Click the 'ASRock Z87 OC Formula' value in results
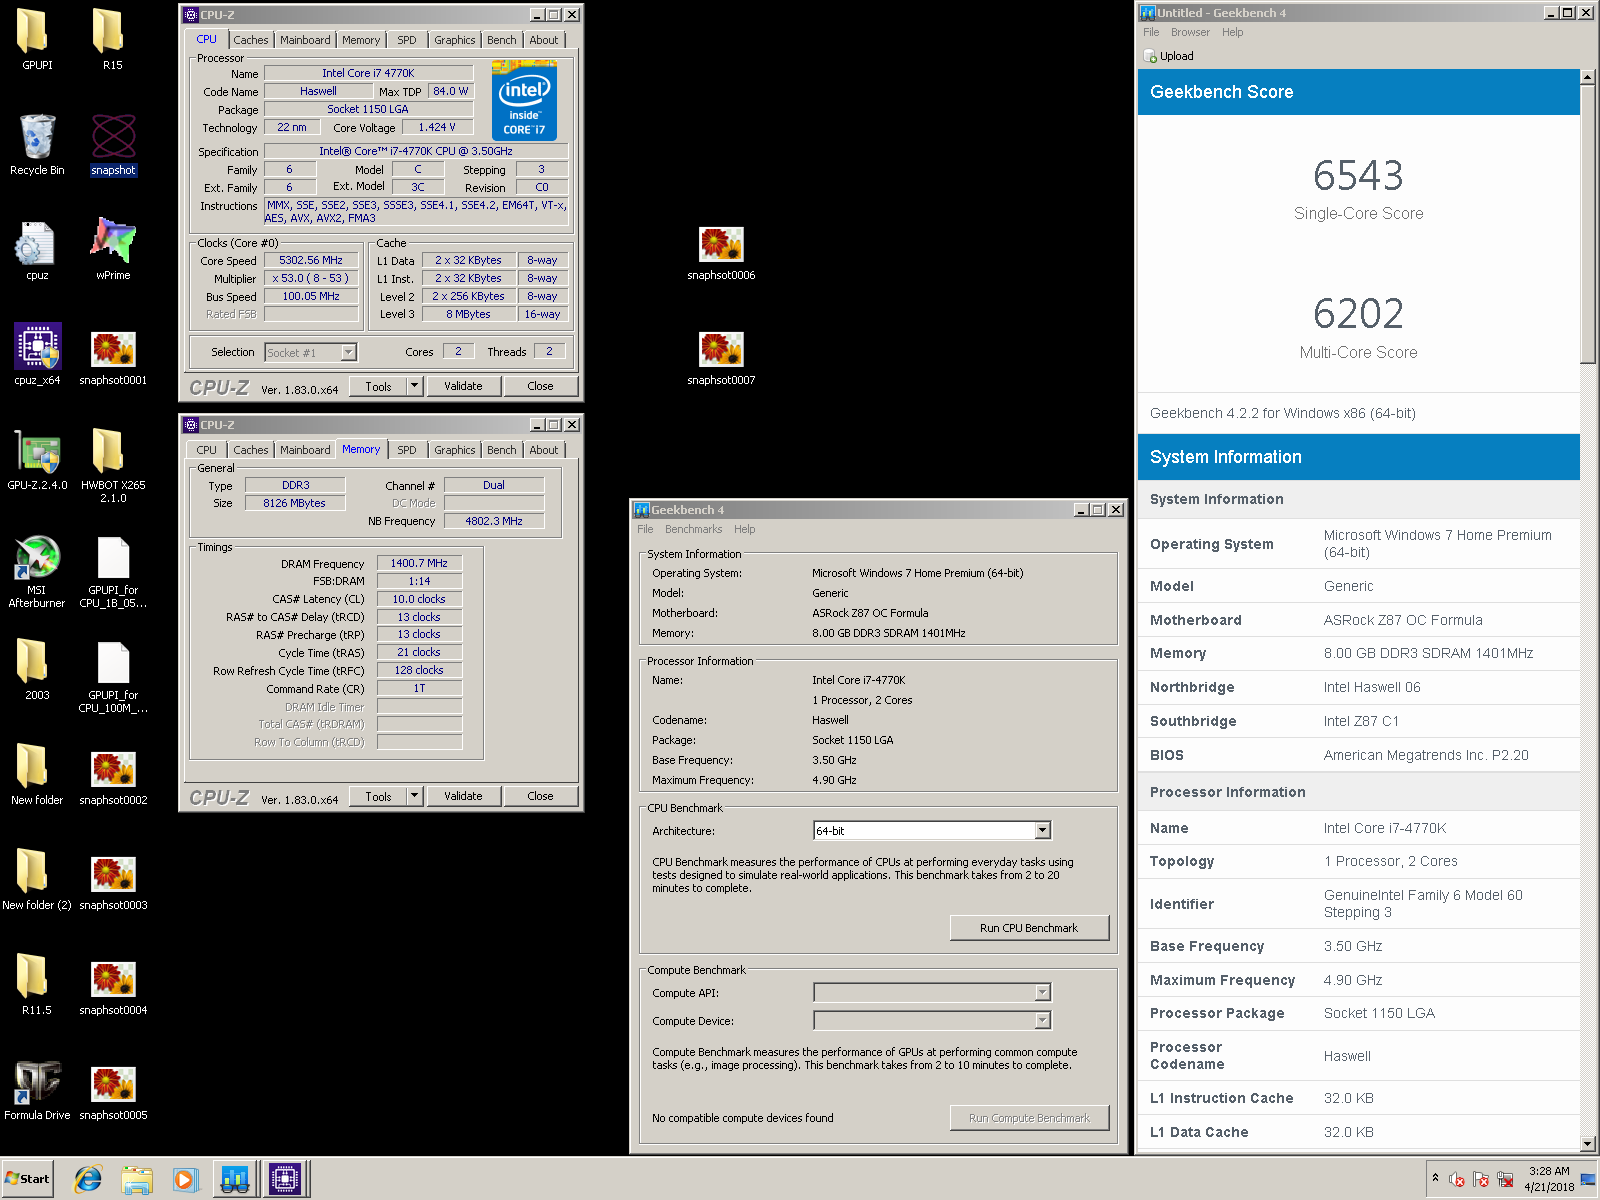This screenshot has width=1600, height=1200. (x=1403, y=620)
